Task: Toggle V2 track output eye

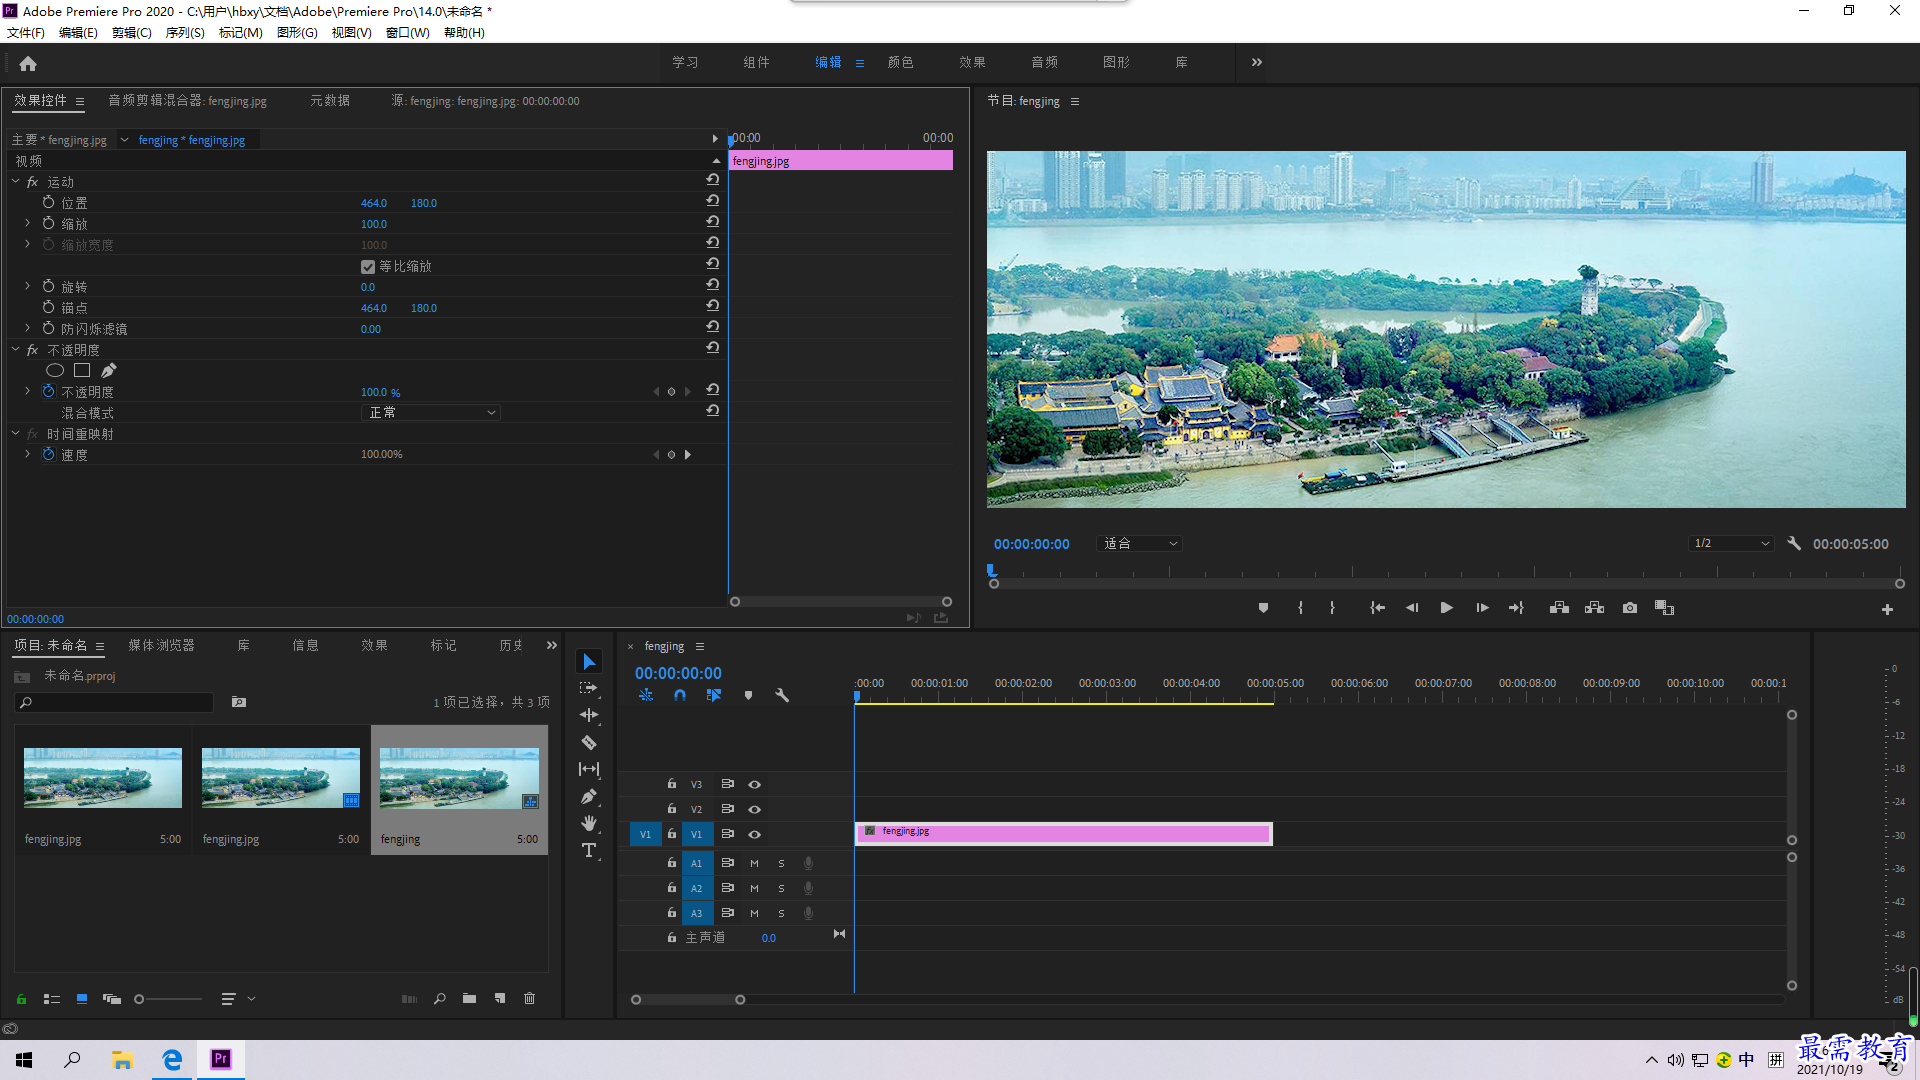Action: pyautogui.click(x=755, y=810)
